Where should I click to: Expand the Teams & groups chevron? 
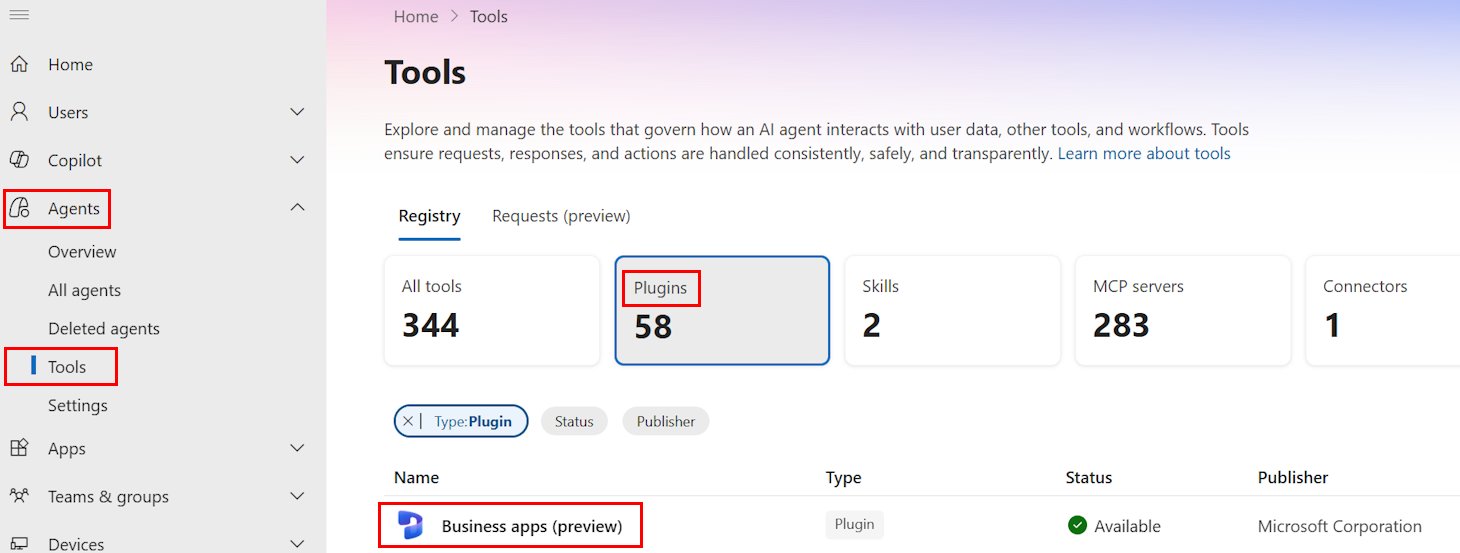[297, 496]
